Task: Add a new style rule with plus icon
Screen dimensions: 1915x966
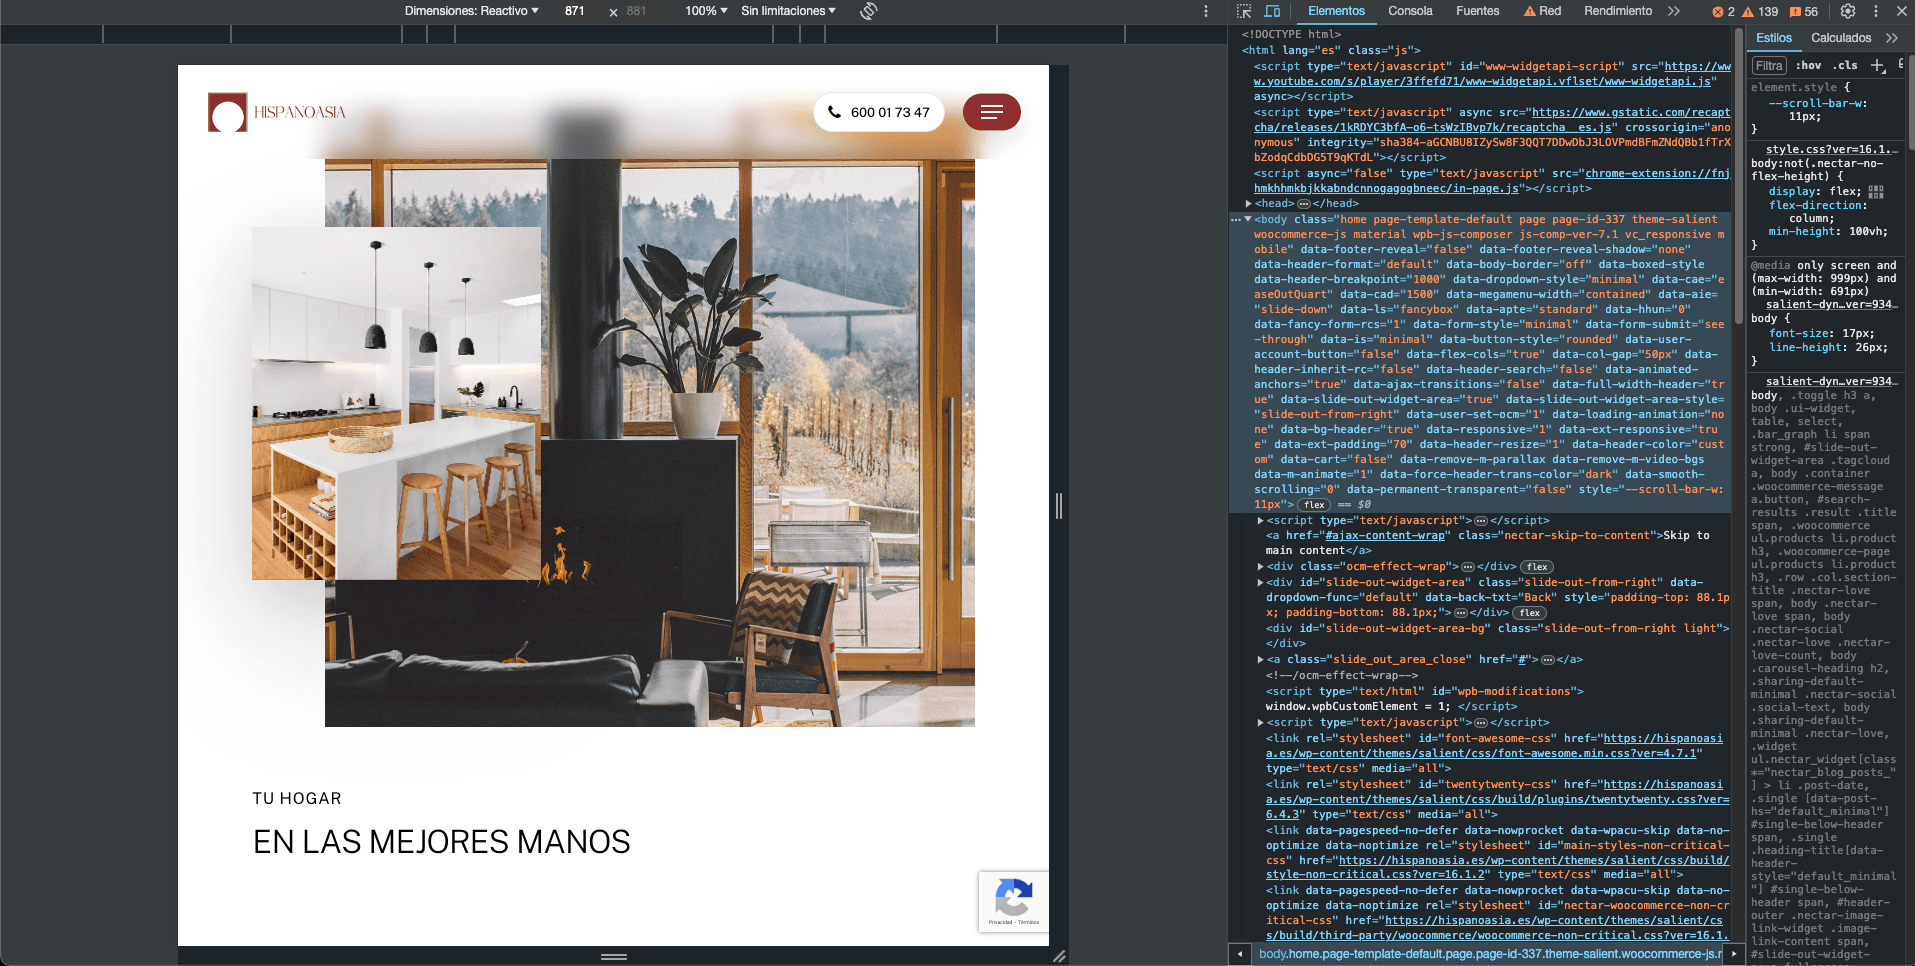Action: click(x=1877, y=66)
